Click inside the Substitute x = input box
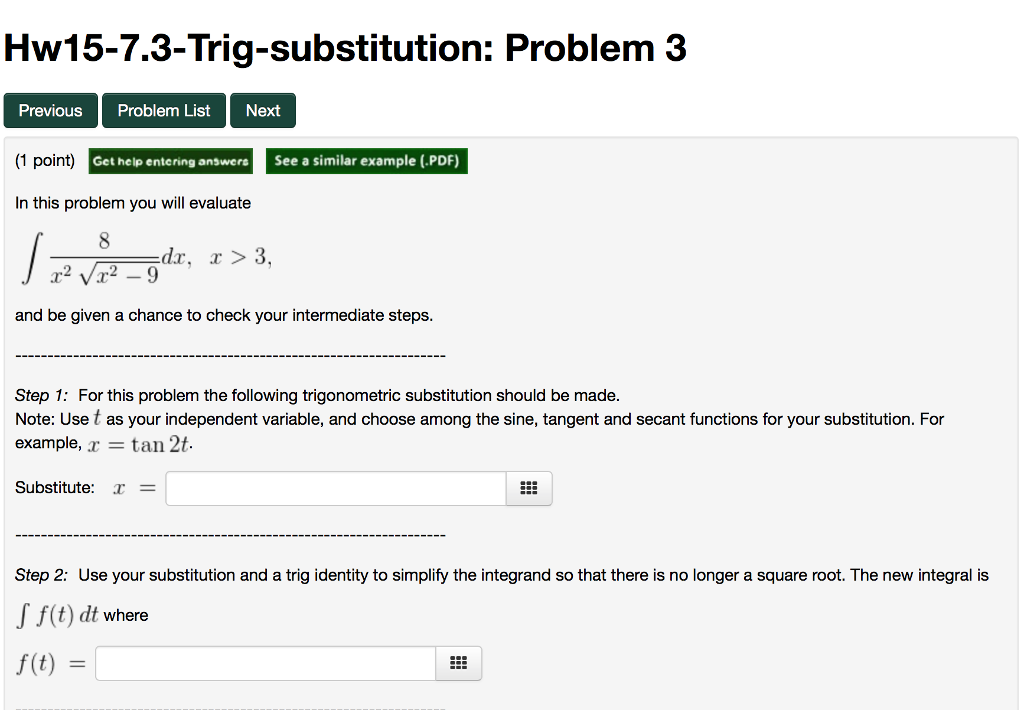 (335, 488)
